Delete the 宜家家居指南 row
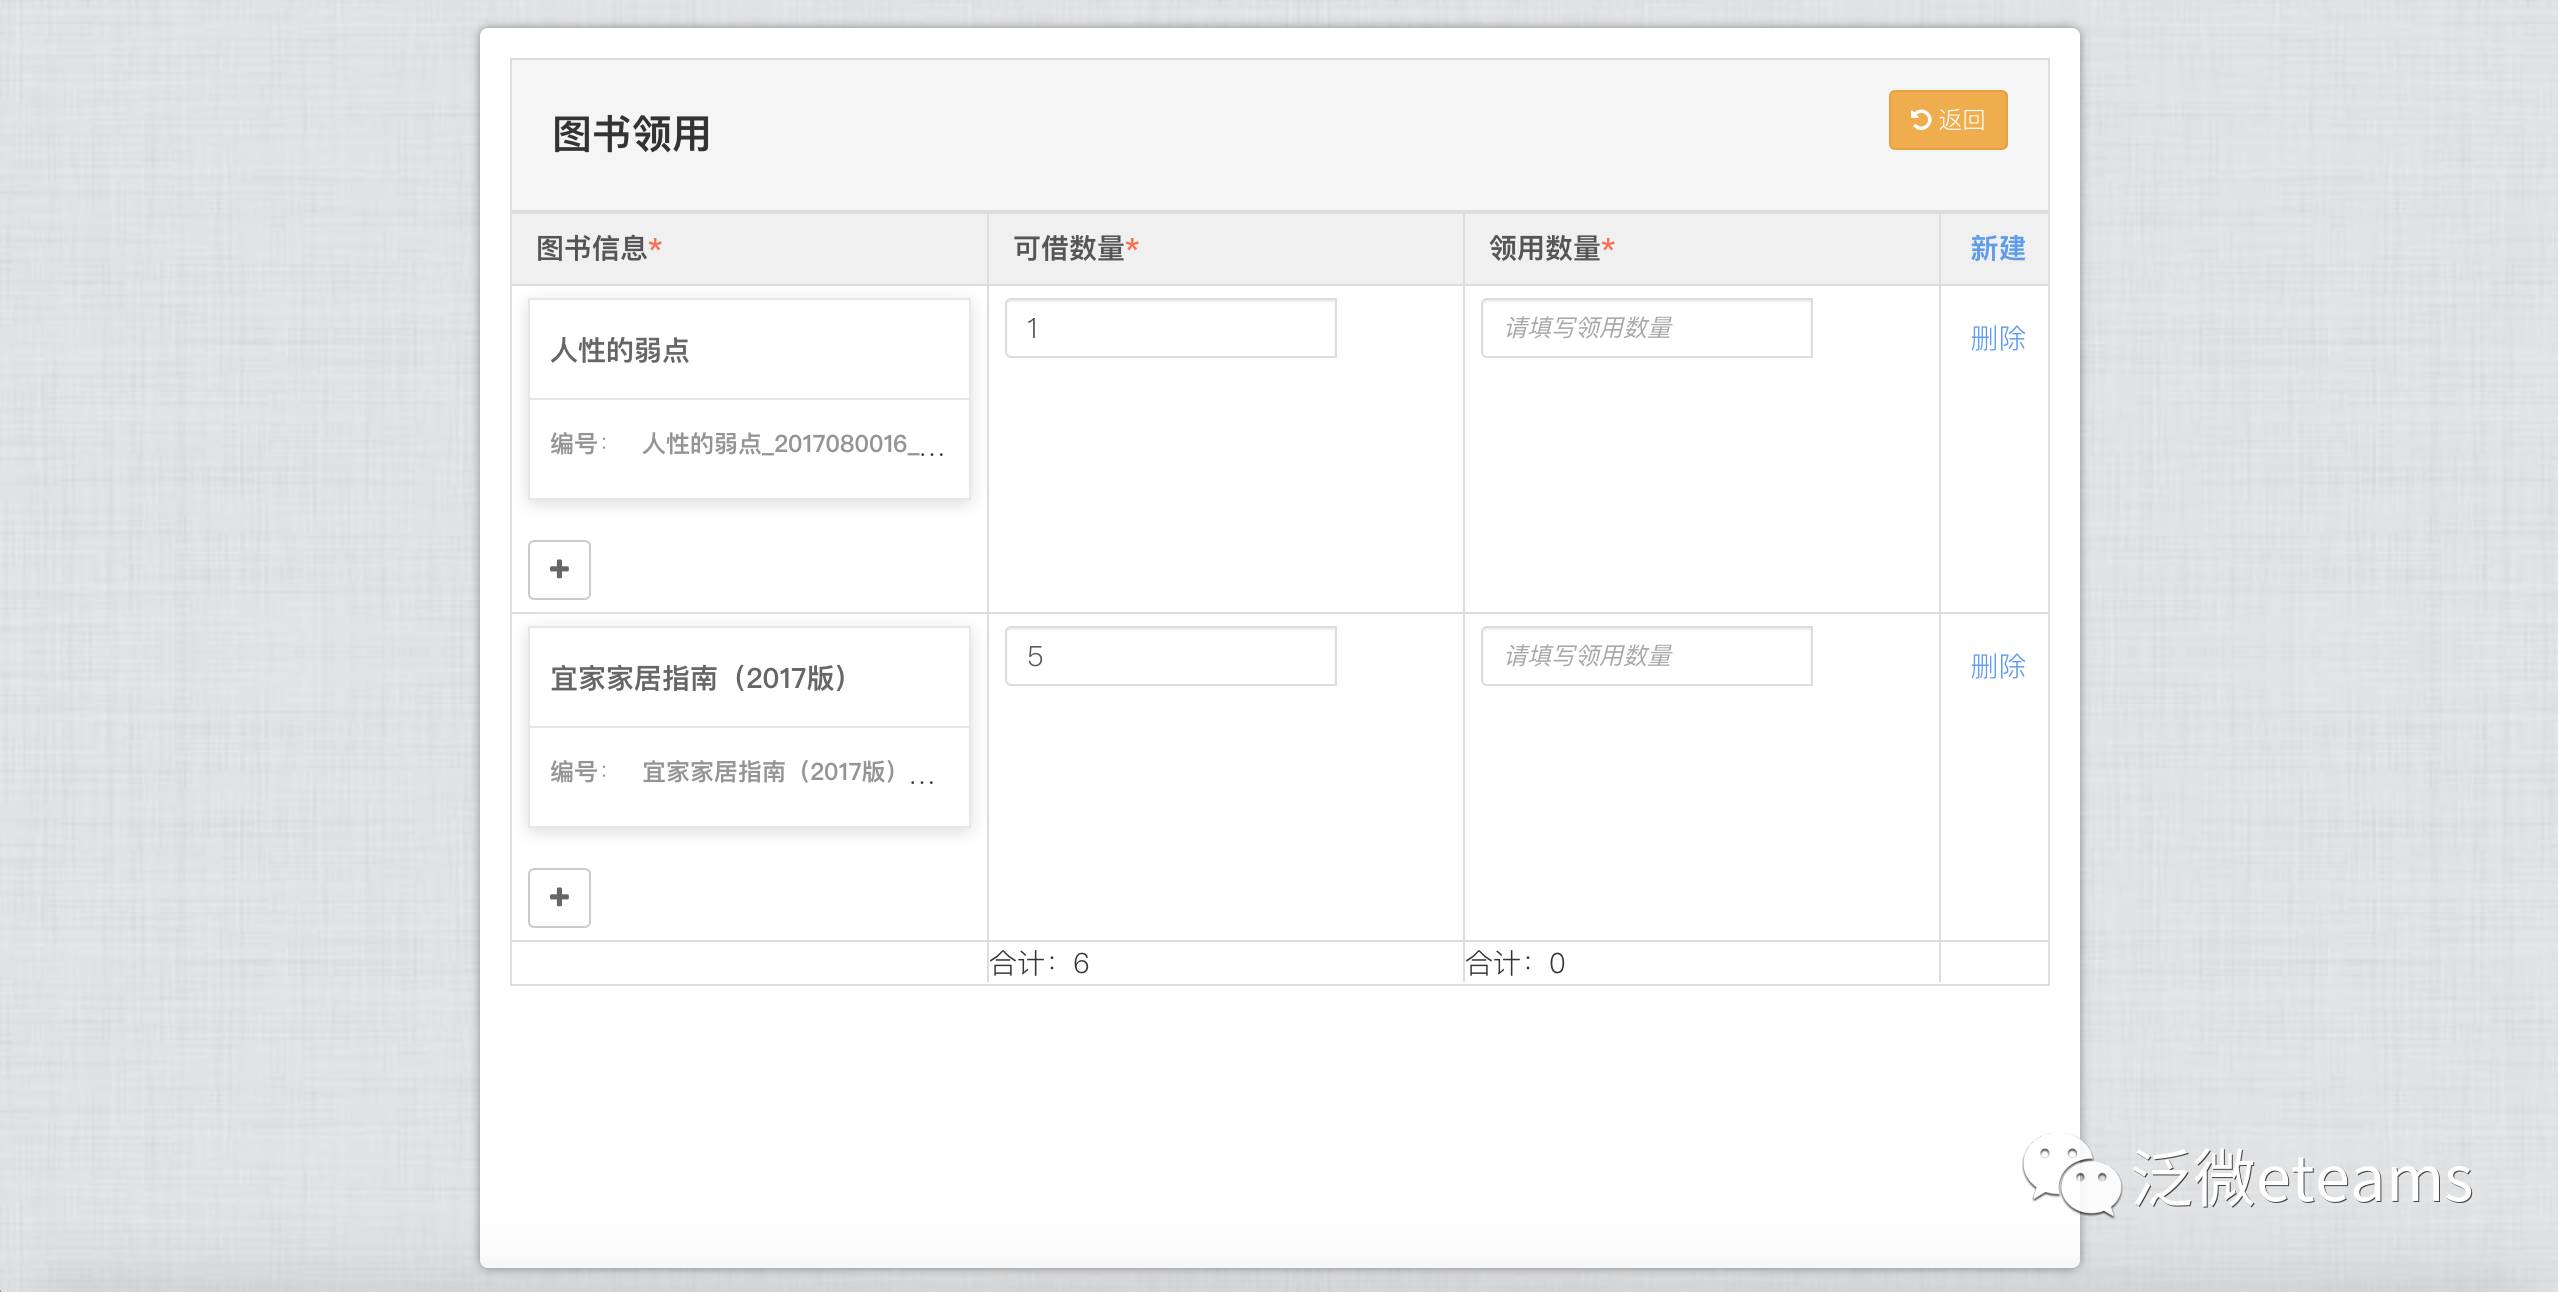2558x1292 pixels. tap(1997, 666)
